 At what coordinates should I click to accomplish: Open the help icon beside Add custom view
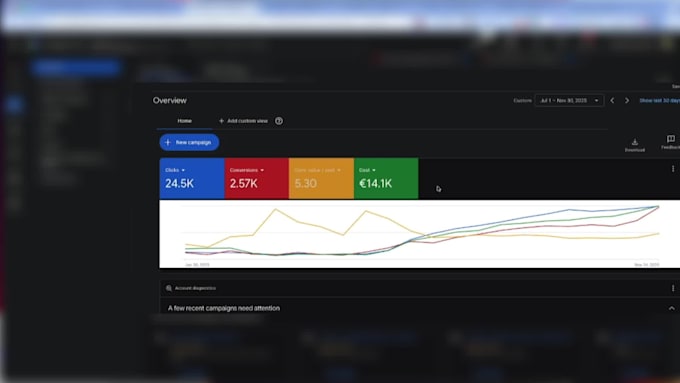[x=279, y=121]
